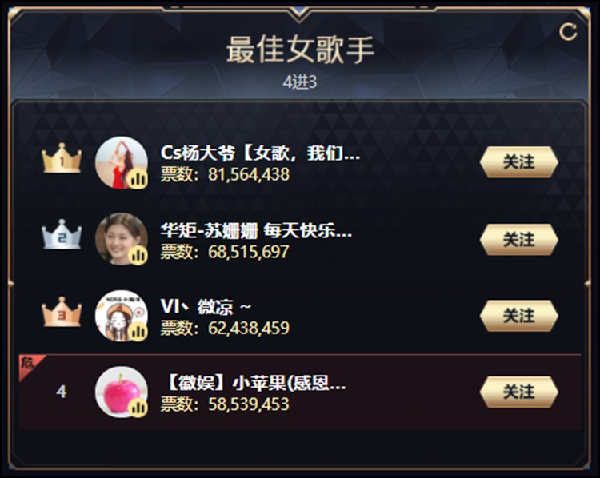600x478 pixels.
Task: Click the bronze third-place crown icon
Action: tap(62, 312)
